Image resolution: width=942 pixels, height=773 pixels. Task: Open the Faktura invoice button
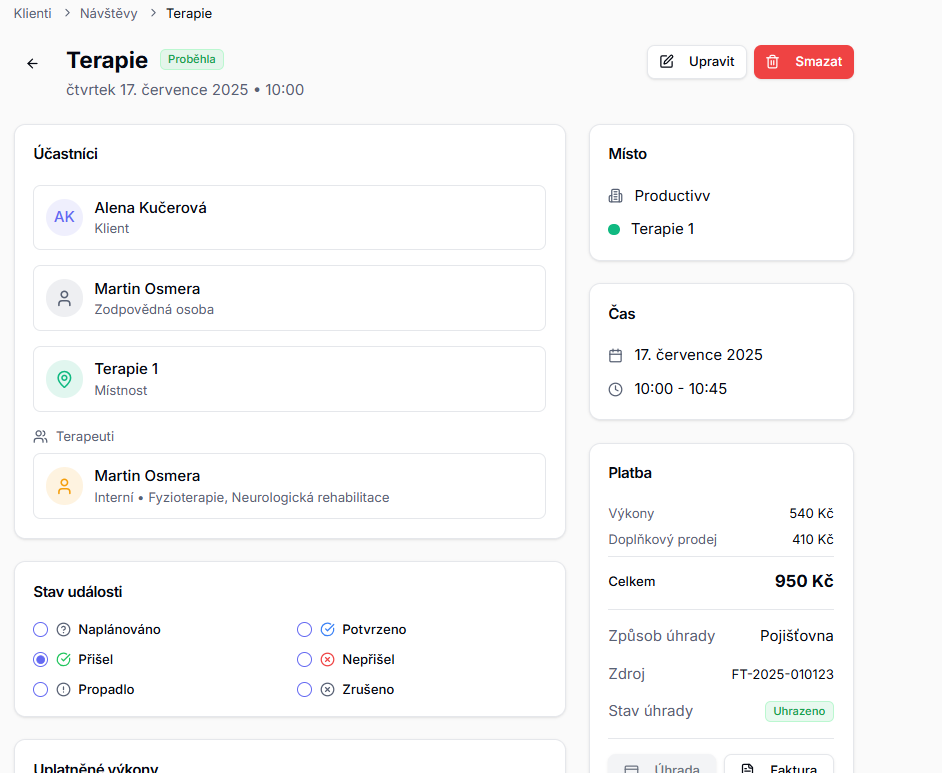pos(778,766)
